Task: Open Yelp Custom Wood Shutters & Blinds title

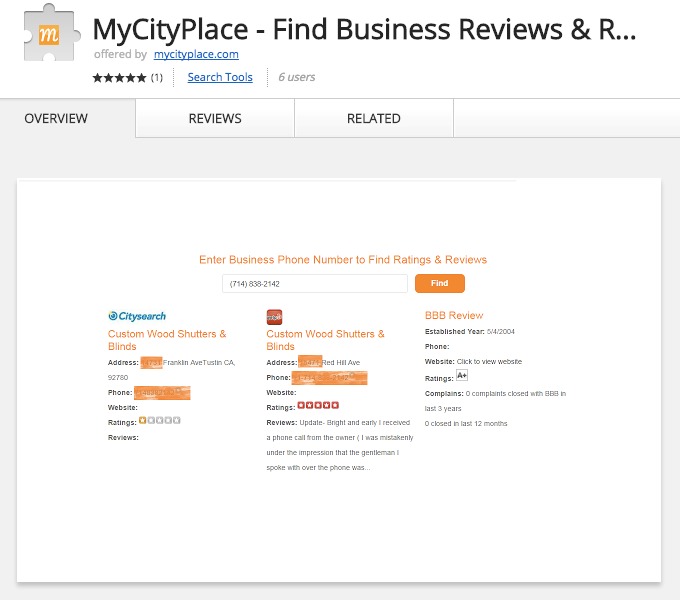Action: pos(325,340)
